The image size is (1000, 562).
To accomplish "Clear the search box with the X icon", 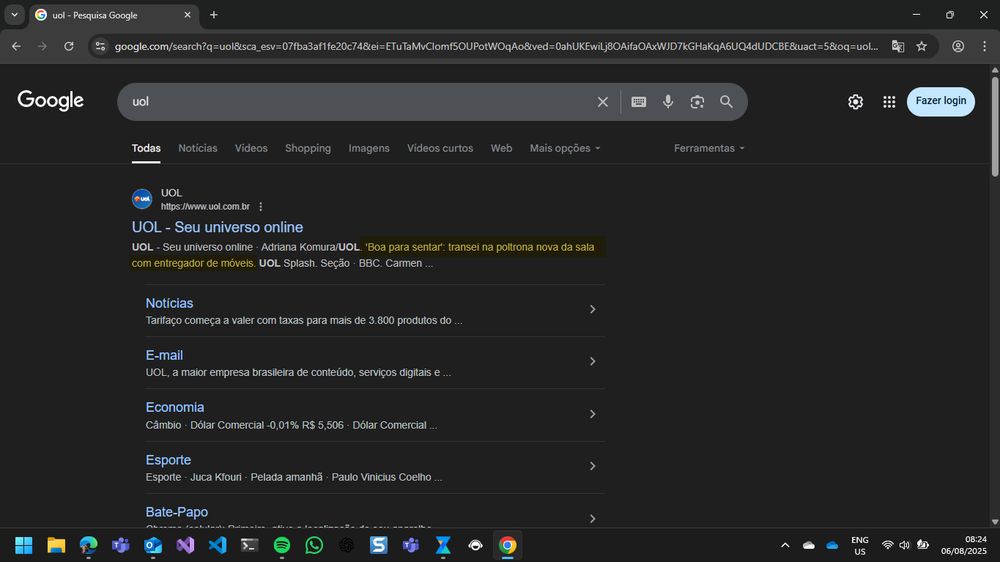I will 602,101.
